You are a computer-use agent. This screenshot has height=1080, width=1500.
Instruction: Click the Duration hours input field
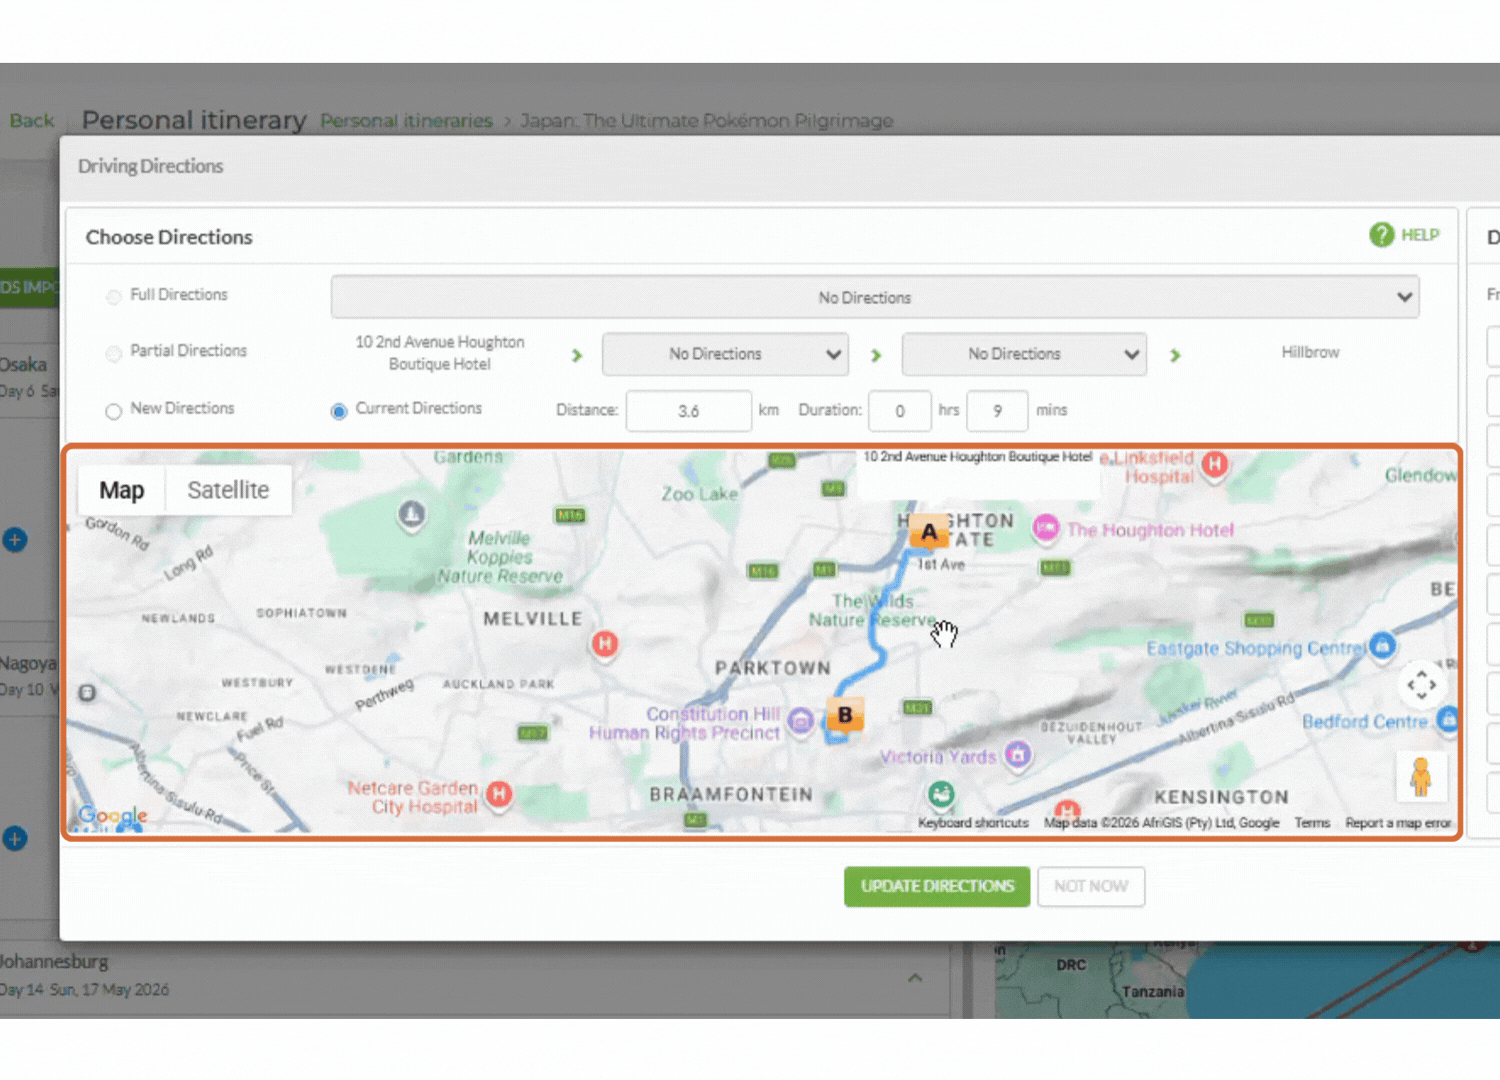900,411
